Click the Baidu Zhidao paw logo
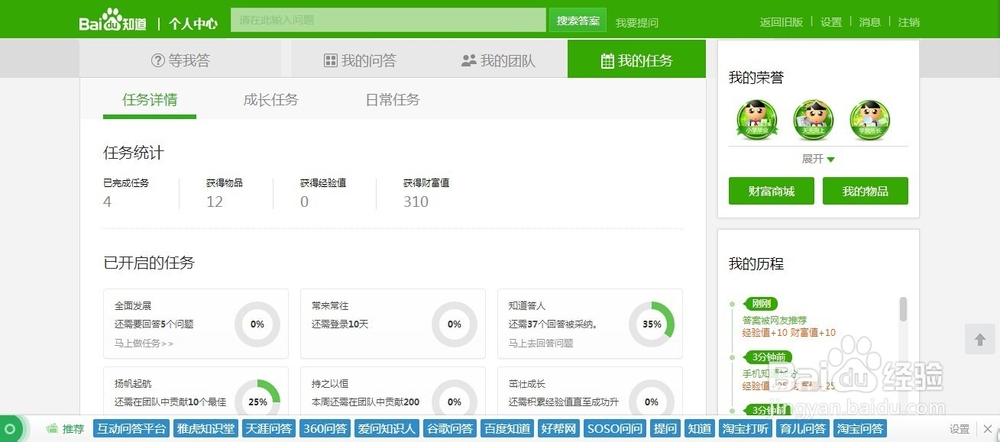The height and width of the screenshot is (442, 1000). [113, 20]
